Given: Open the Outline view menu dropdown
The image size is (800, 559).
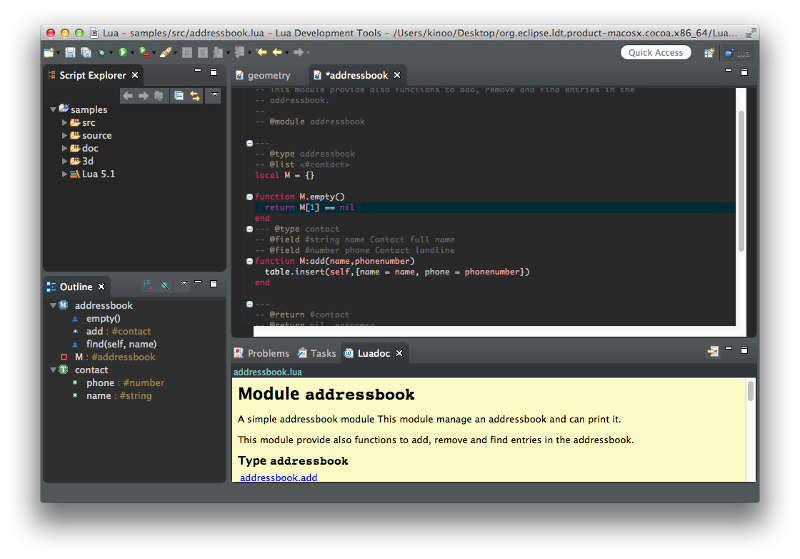Looking at the screenshot, I should pyautogui.click(x=184, y=284).
